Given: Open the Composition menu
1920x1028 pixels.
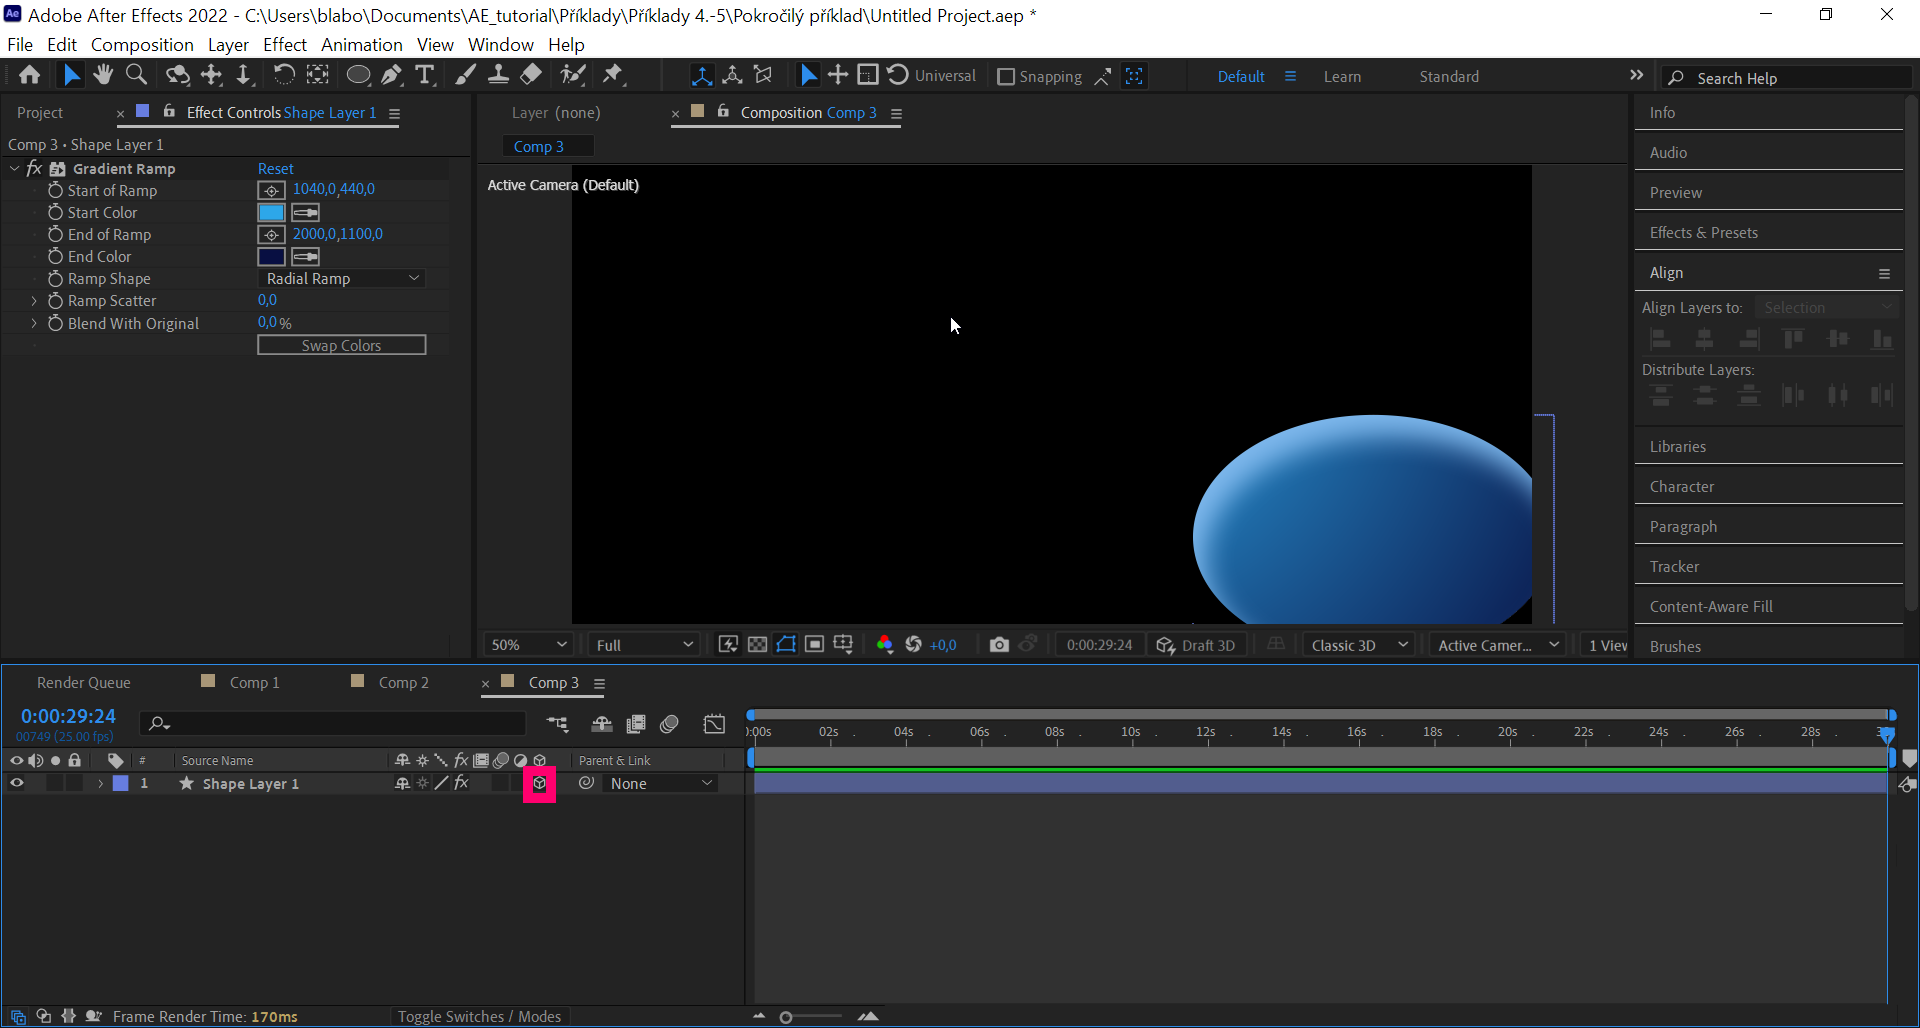Looking at the screenshot, I should coord(142,45).
